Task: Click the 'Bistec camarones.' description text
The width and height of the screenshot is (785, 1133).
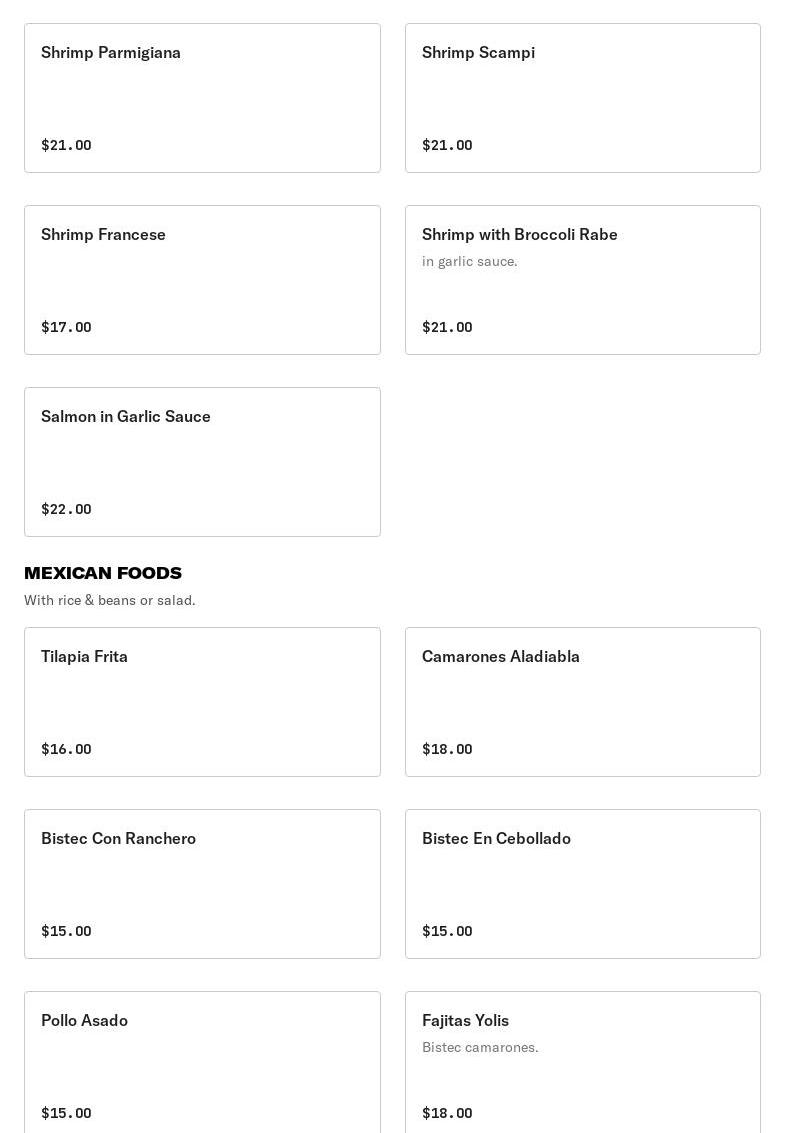Action: coord(480,1047)
